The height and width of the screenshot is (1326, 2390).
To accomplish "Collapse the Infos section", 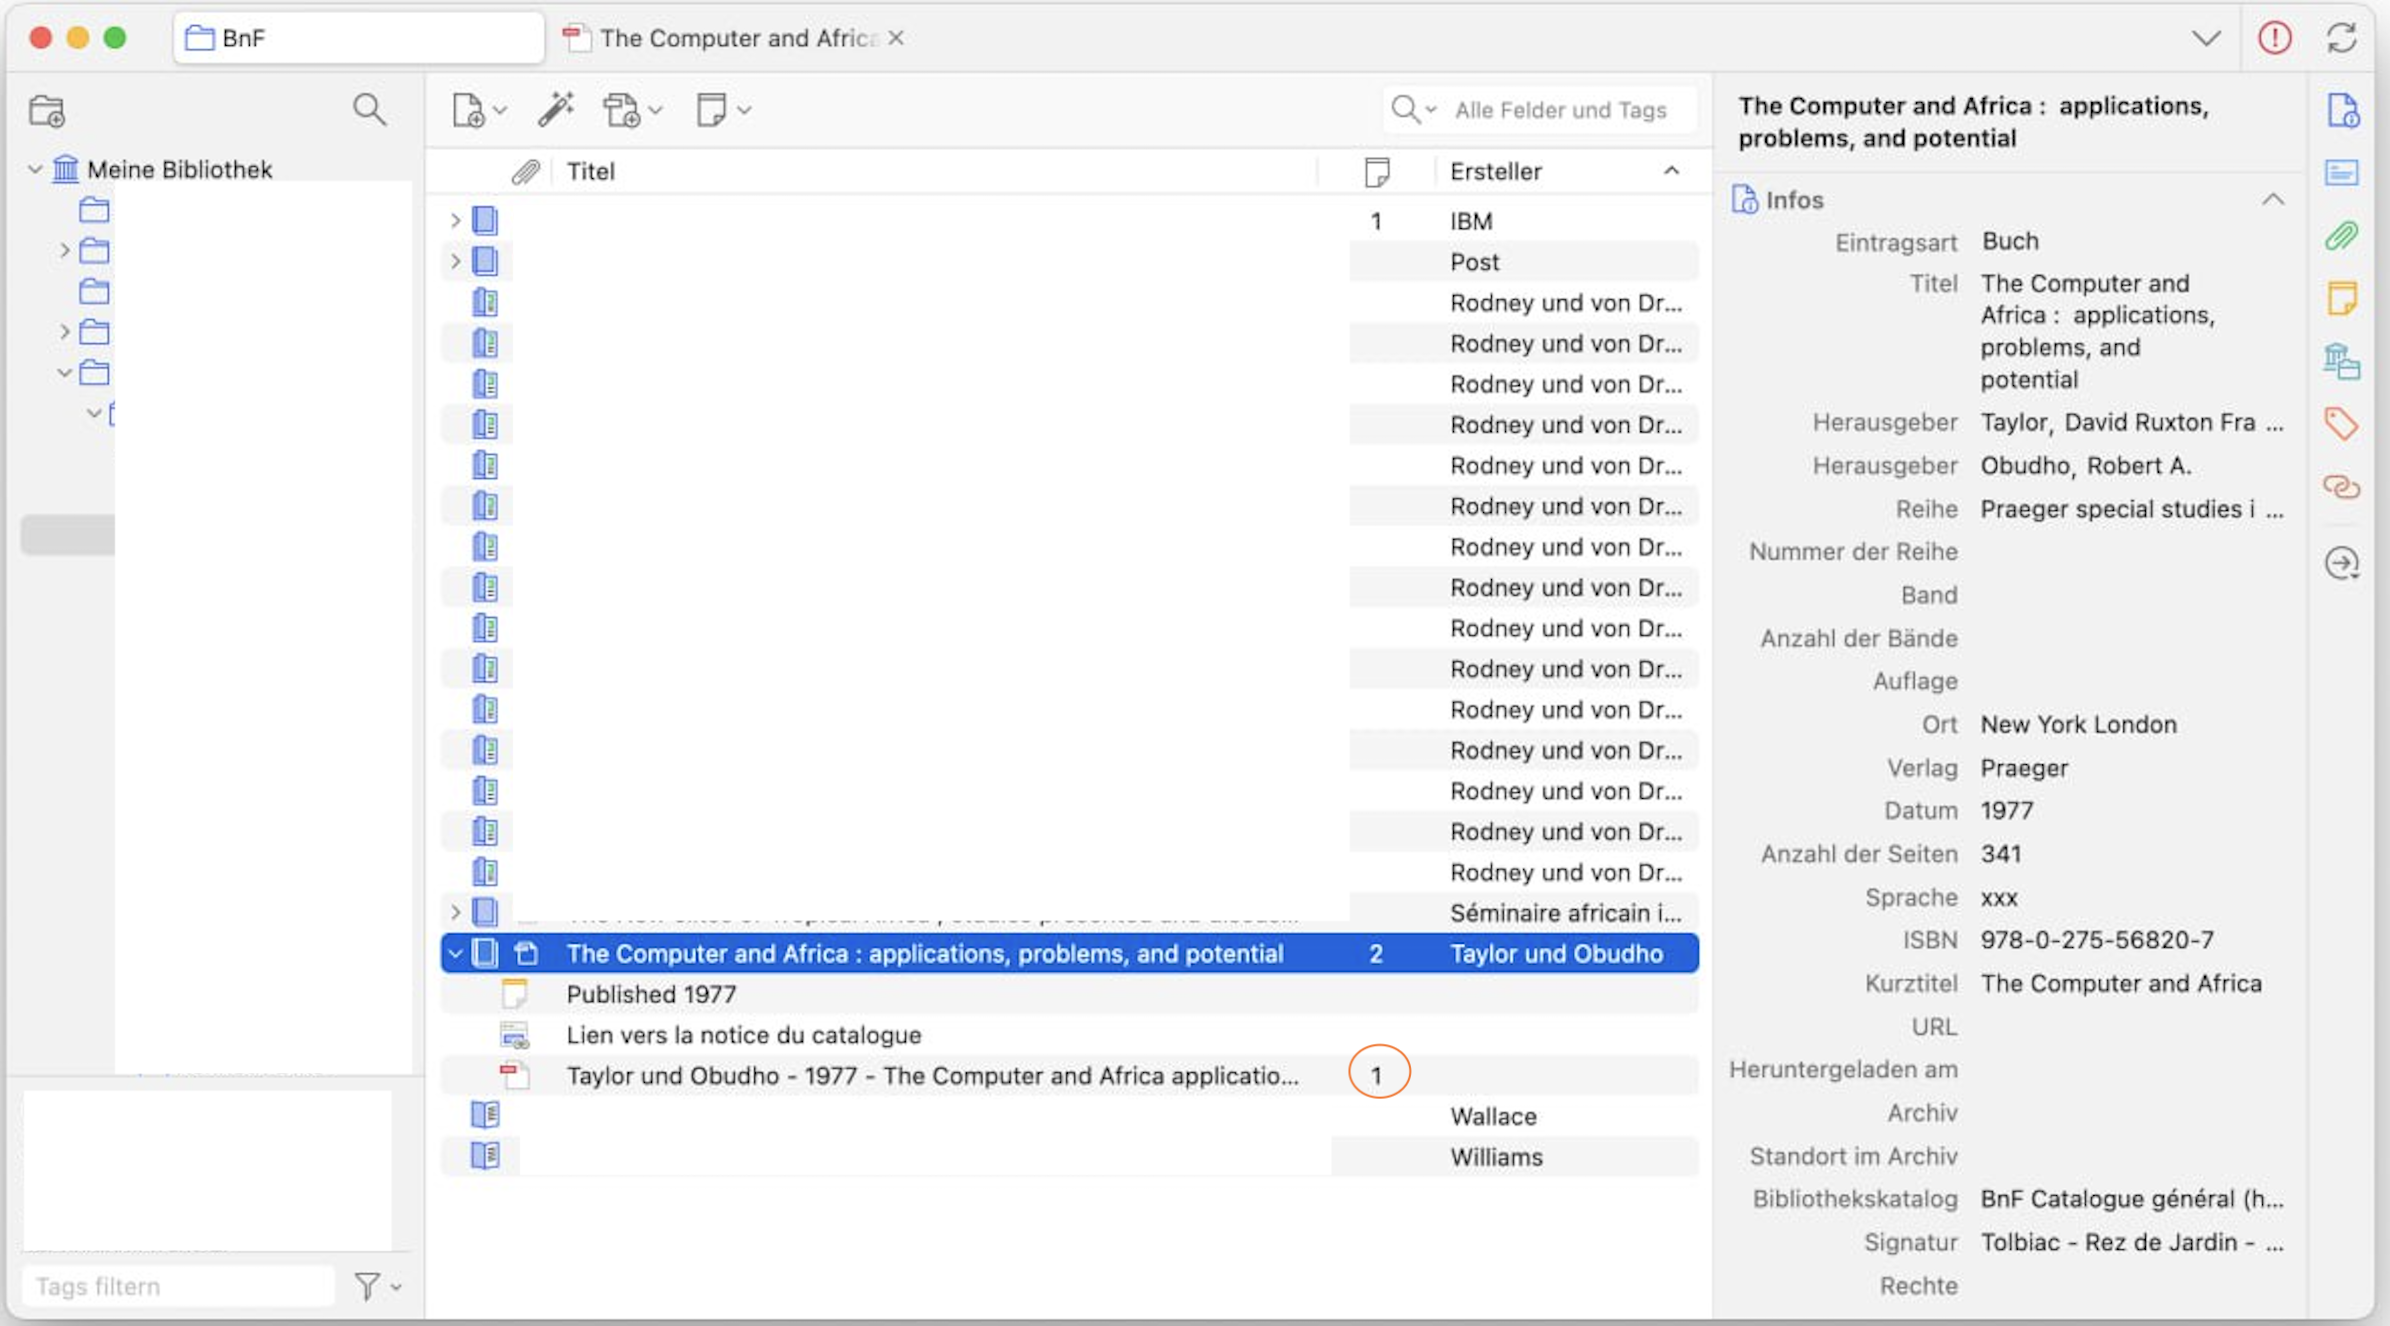I will click(x=2272, y=199).
